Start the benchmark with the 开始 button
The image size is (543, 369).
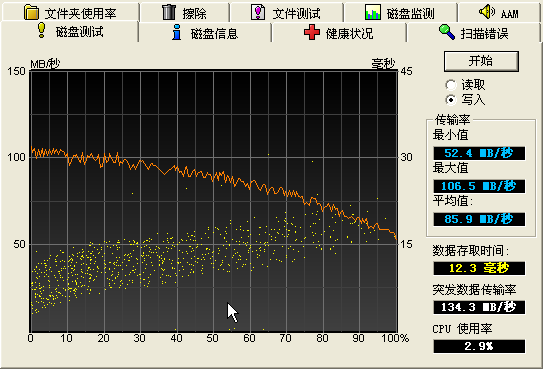click(x=481, y=61)
